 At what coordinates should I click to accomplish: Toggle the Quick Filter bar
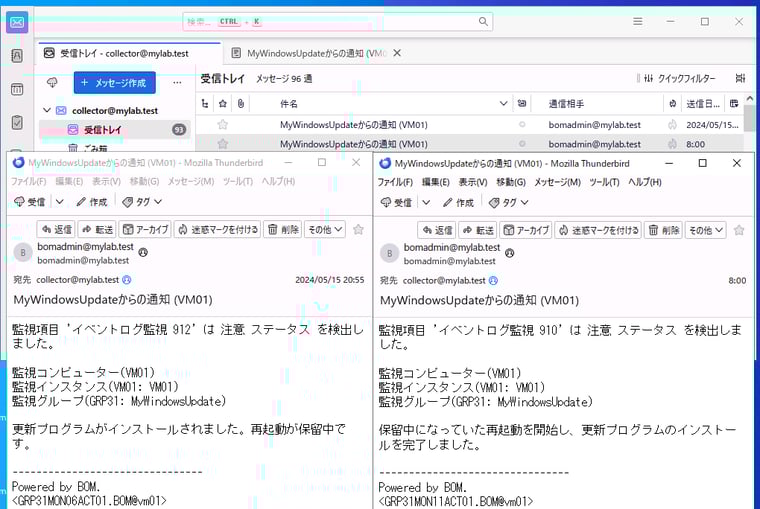[680, 78]
